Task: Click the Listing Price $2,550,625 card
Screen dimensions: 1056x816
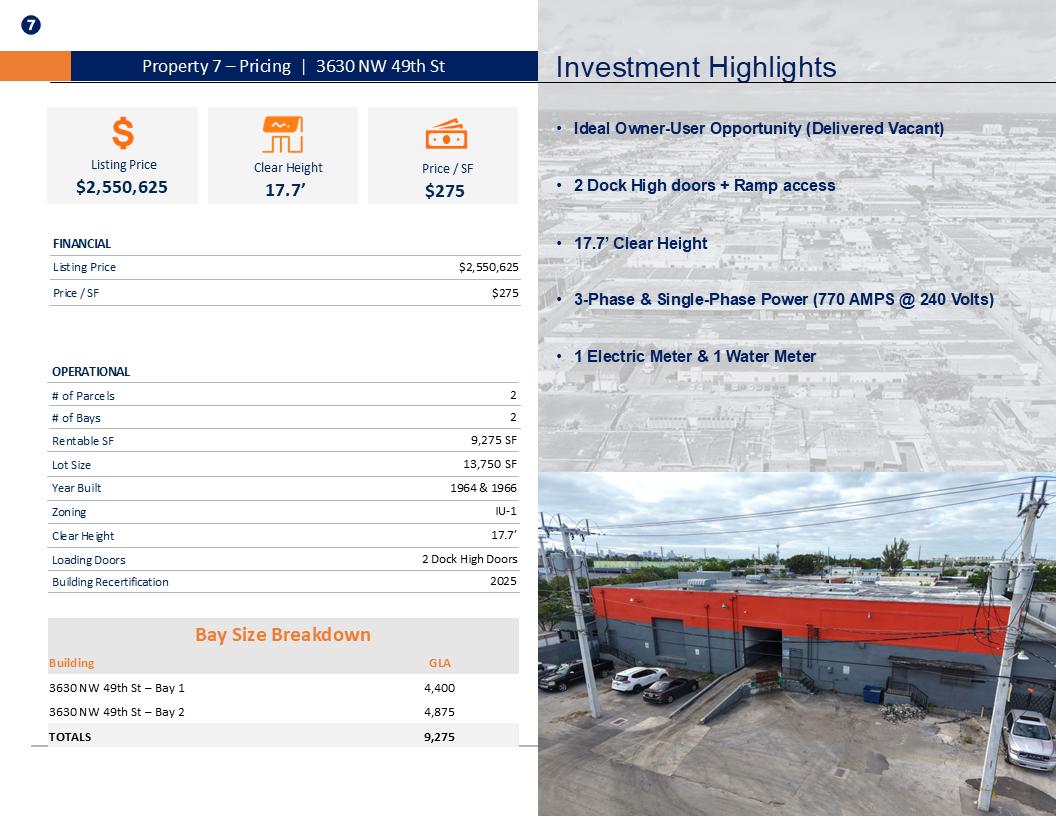Action: tap(123, 156)
